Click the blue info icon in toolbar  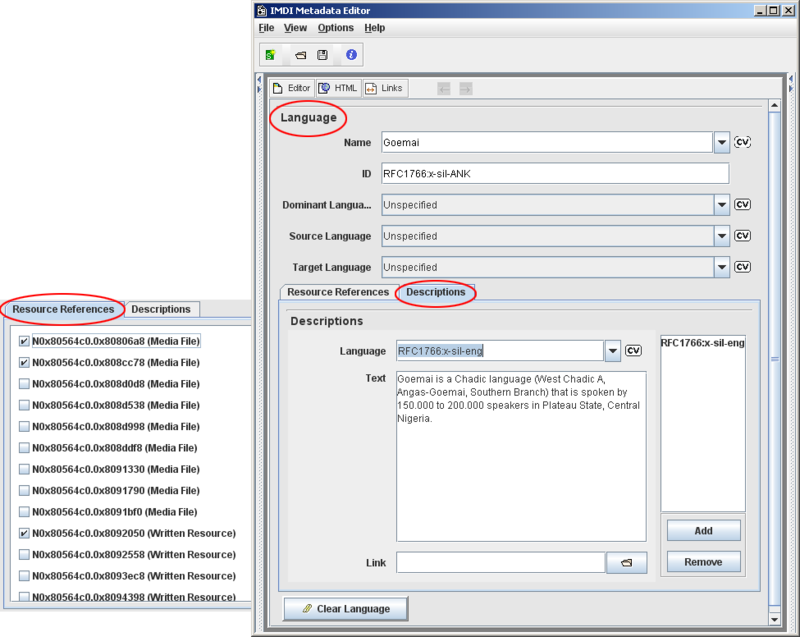coord(351,55)
